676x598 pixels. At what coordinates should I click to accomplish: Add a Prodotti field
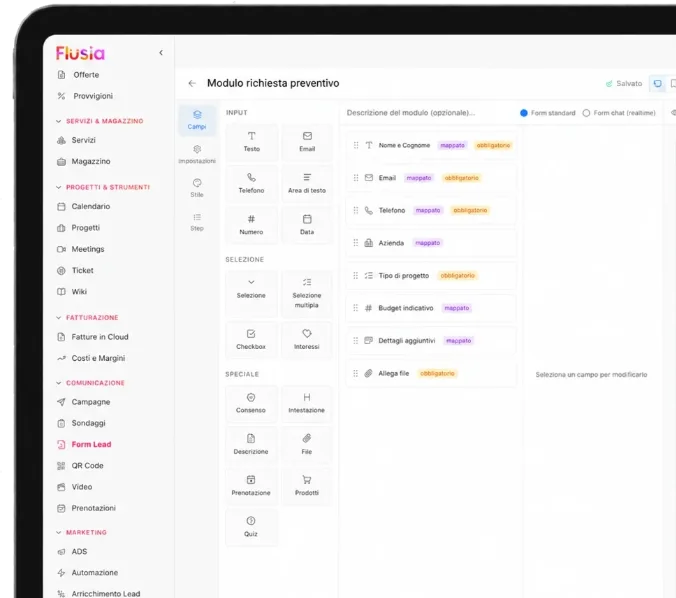pyautogui.click(x=307, y=486)
